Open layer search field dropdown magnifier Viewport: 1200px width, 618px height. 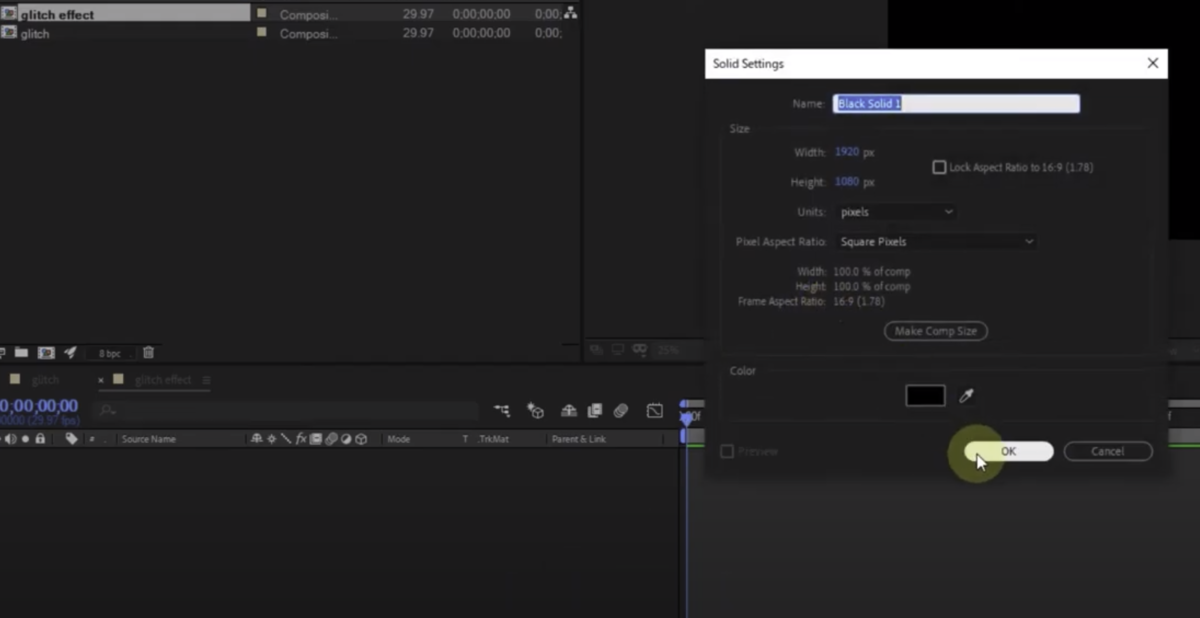point(108,411)
